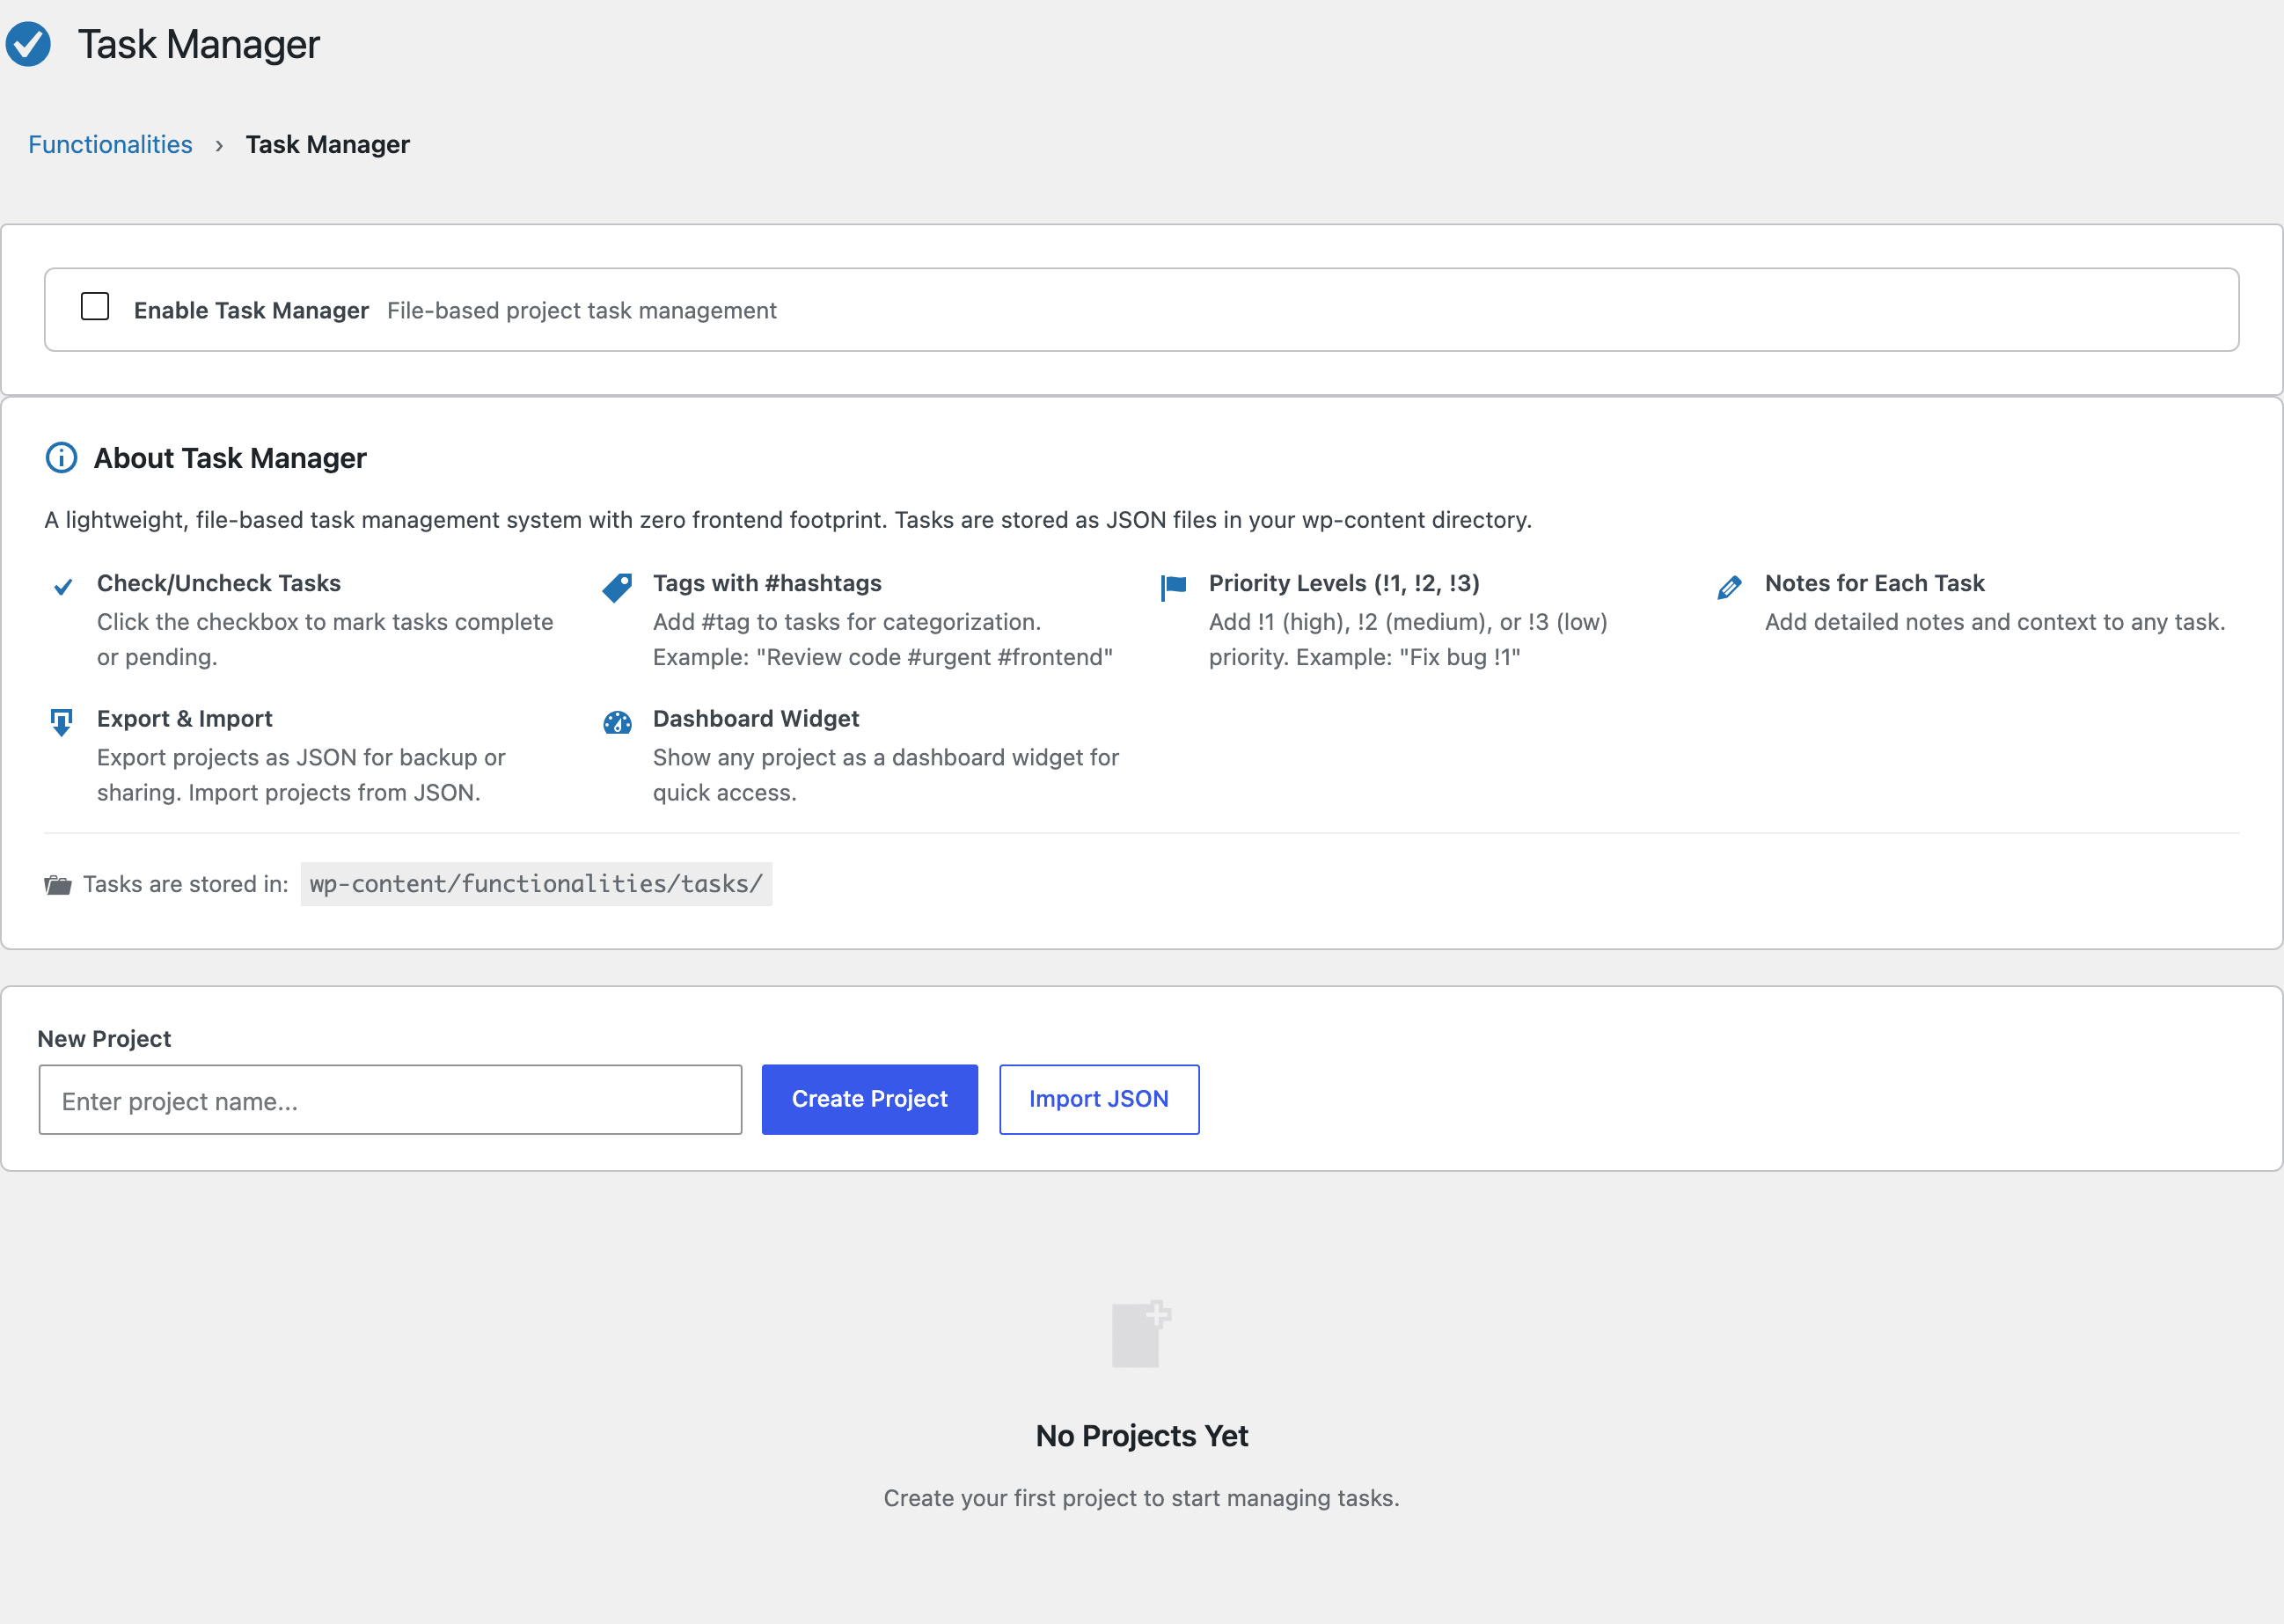
Task: Click the blue checkmark Task Manager logo
Action: point(28,44)
